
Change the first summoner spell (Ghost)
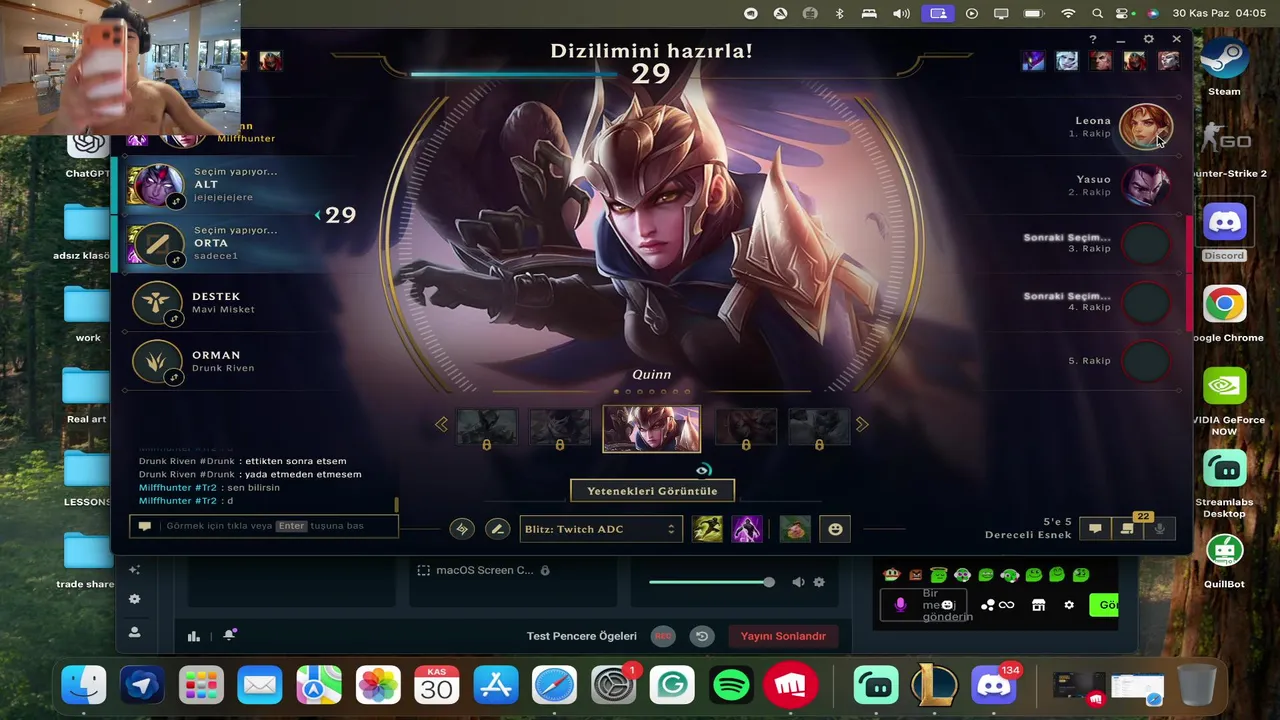pyautogui.click(x=707, y=529)
